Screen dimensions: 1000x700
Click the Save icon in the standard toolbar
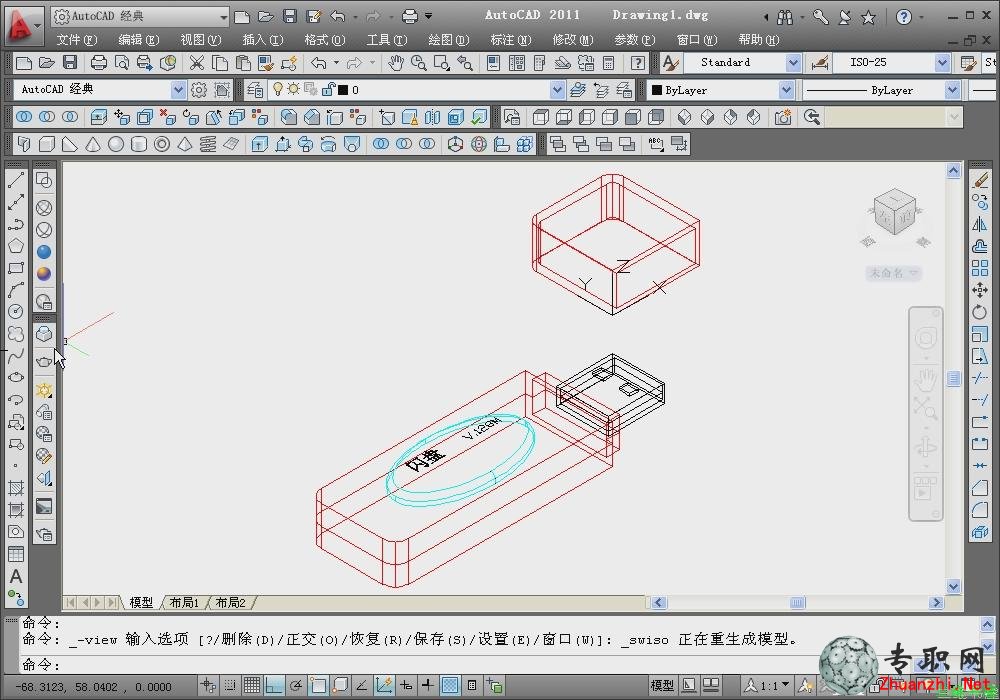[x=70, y=62]
